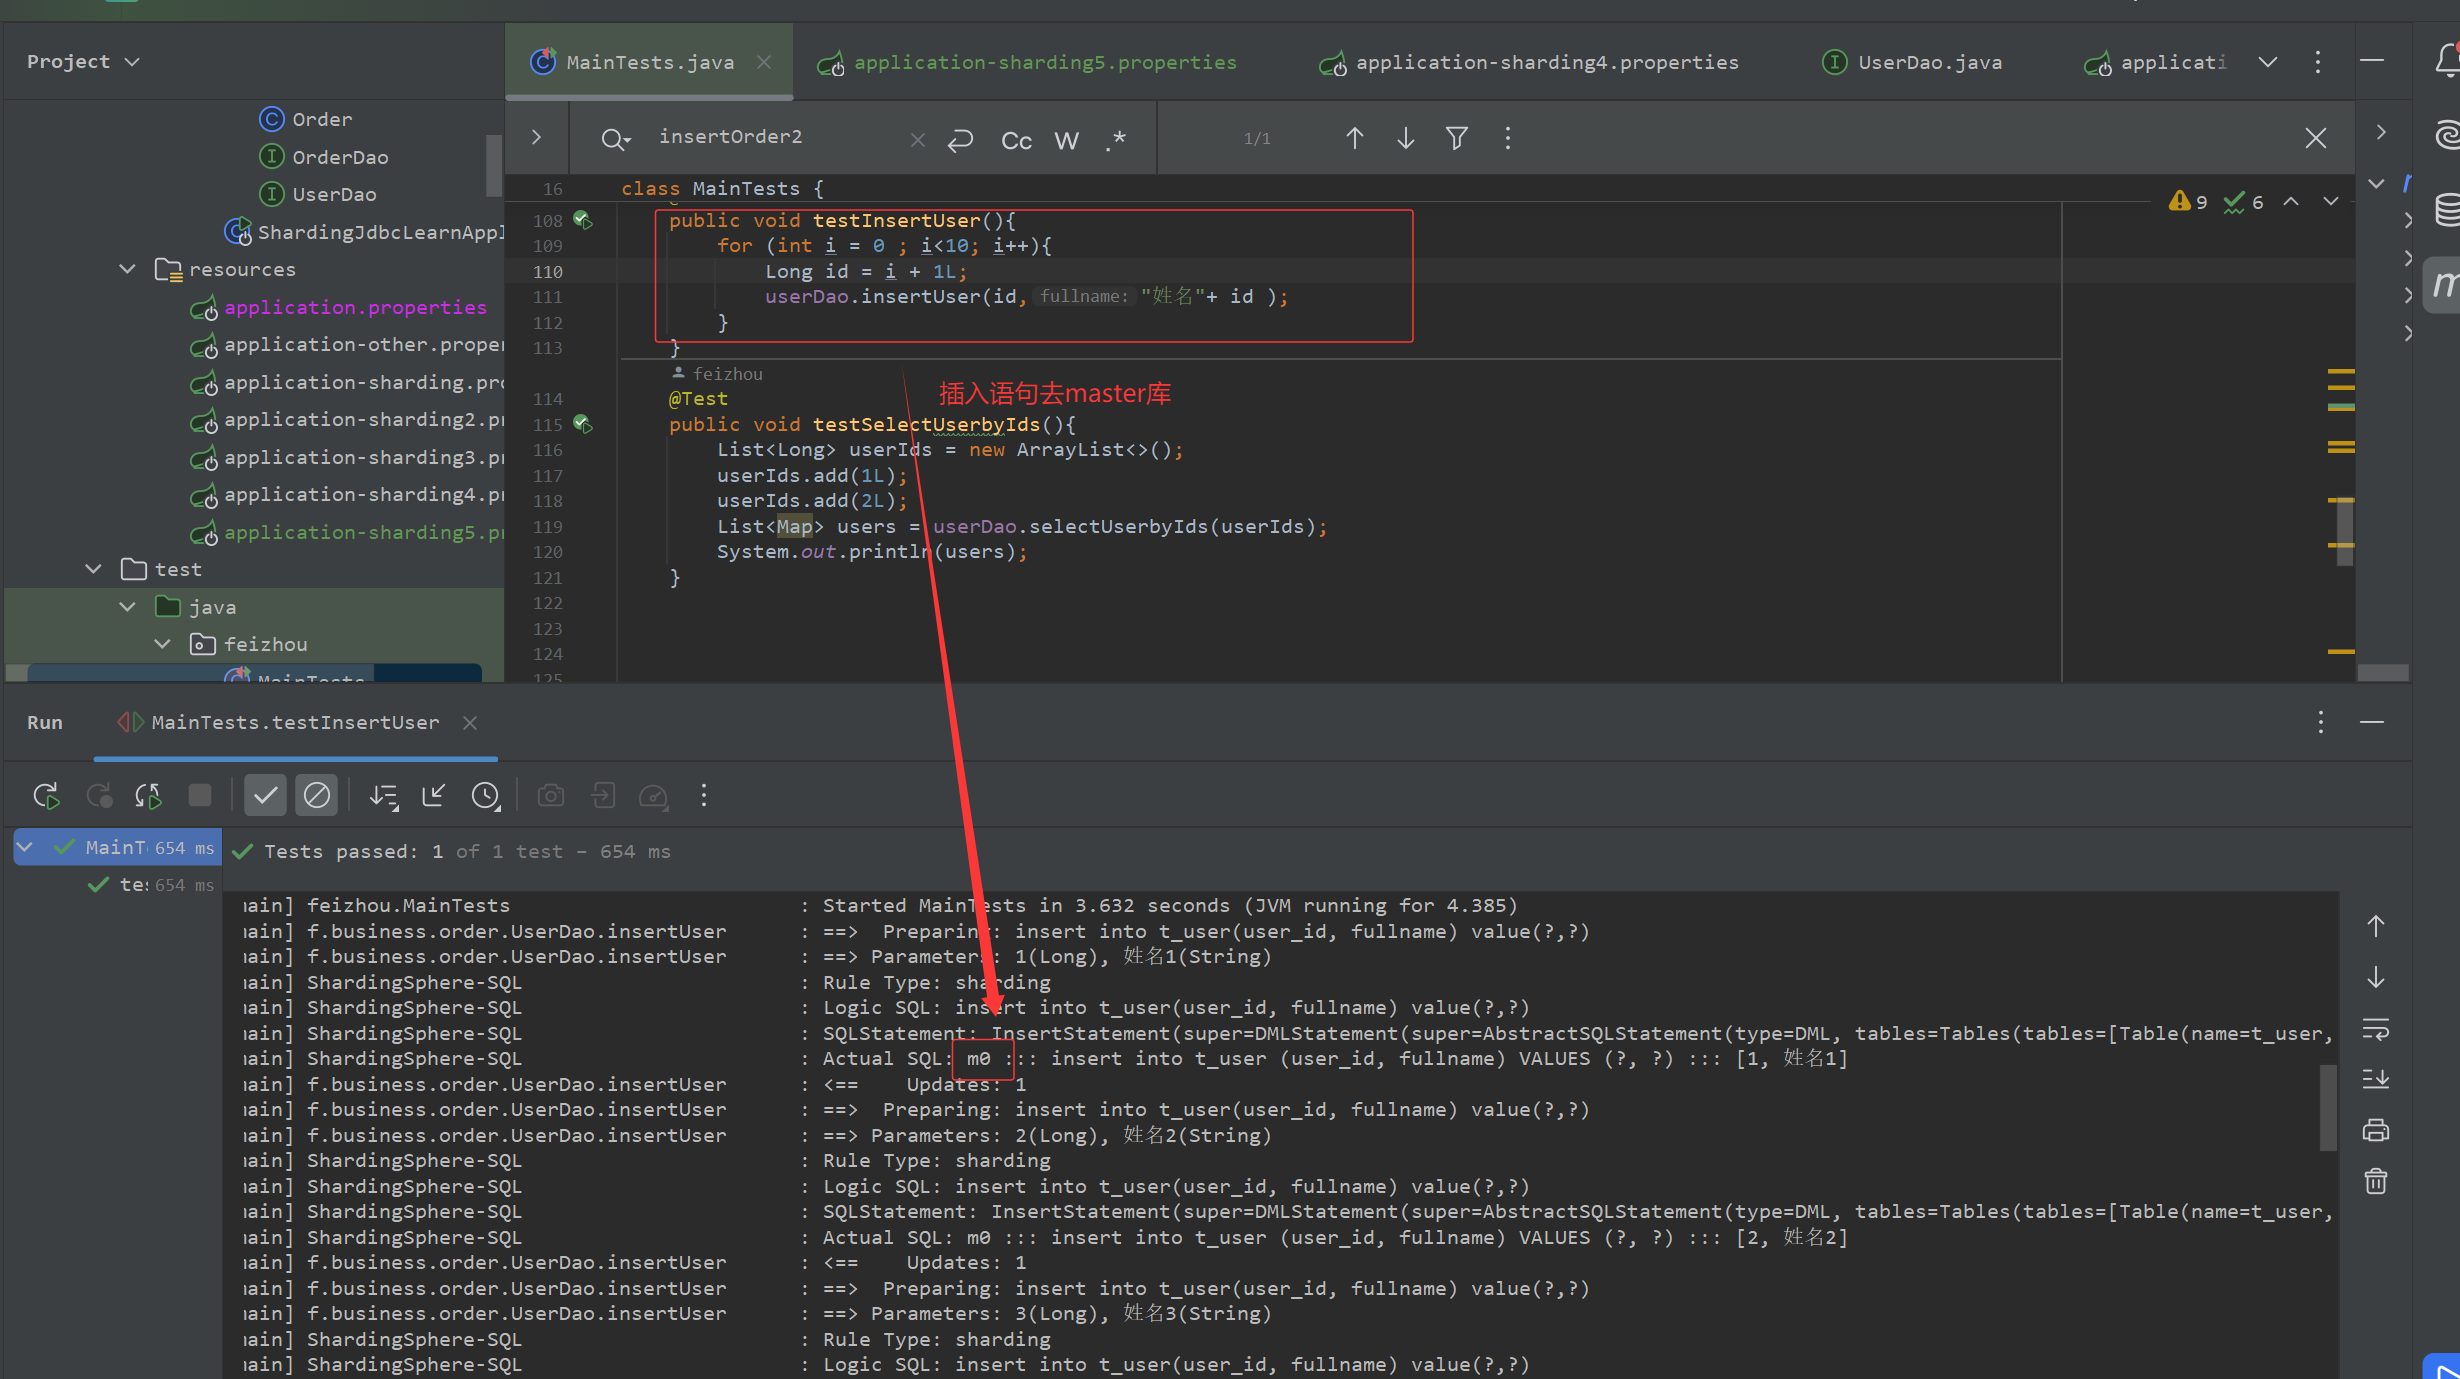Switch to application-sharding5.properties tab
The image size is (2460, 1379).
[x=1027, y=62]
